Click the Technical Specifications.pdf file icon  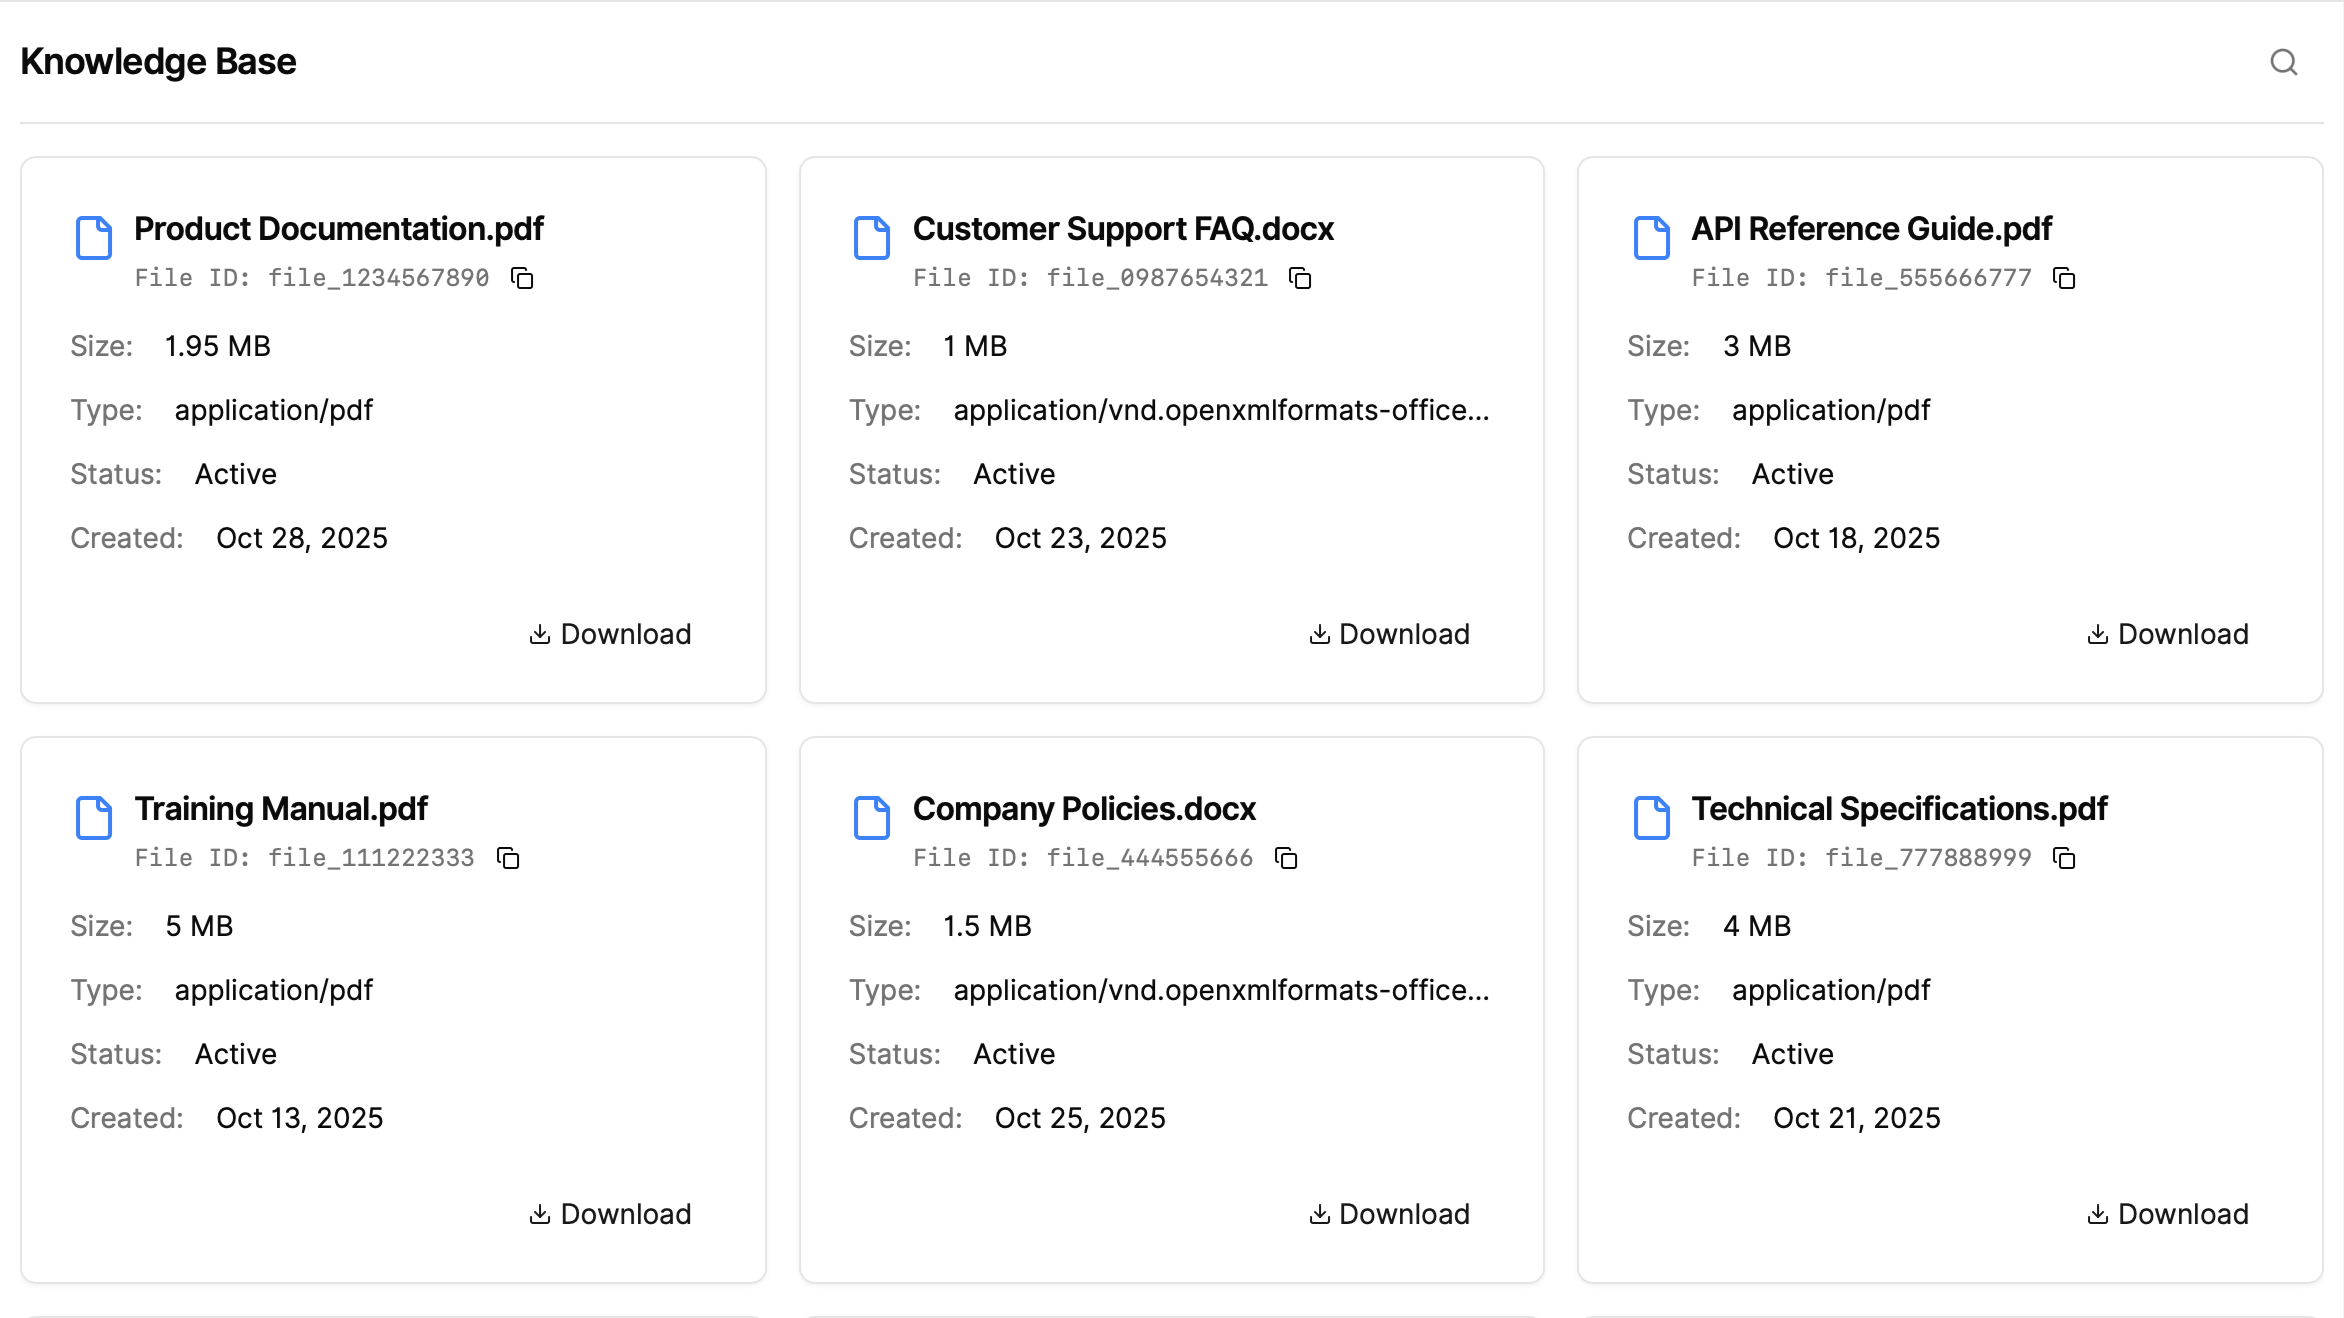[x=1651, y=818]
